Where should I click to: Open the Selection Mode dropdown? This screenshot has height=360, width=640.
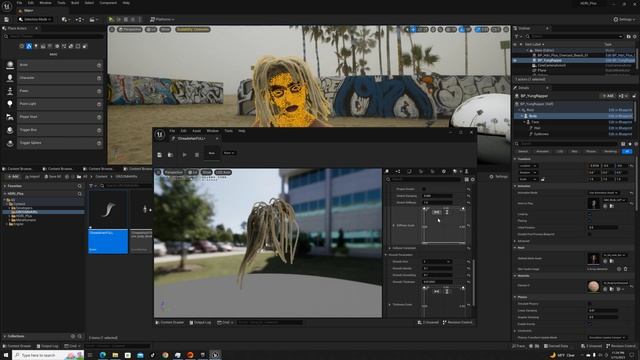point(35,19)
